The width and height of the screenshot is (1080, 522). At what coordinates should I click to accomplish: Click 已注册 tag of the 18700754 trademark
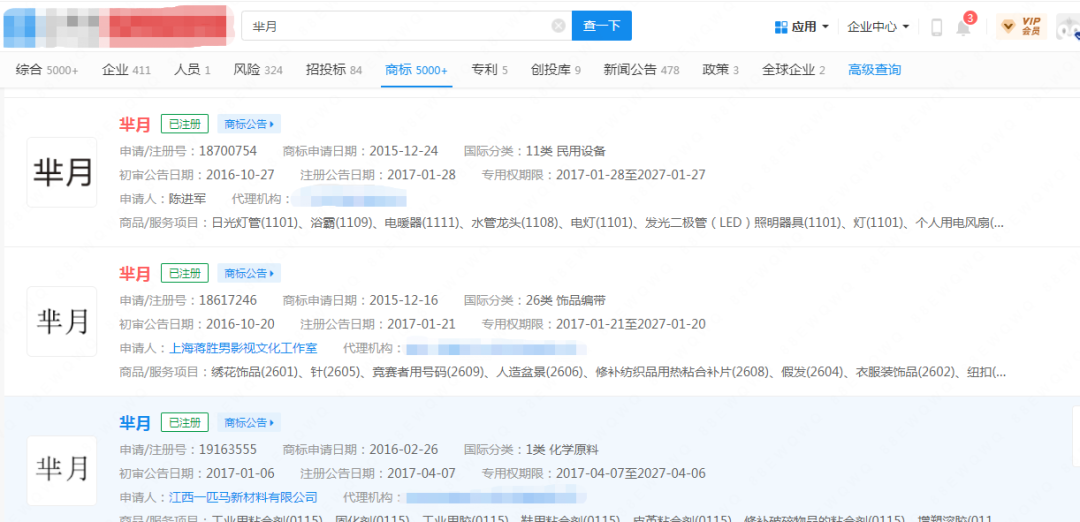click(x=185, y=125)
